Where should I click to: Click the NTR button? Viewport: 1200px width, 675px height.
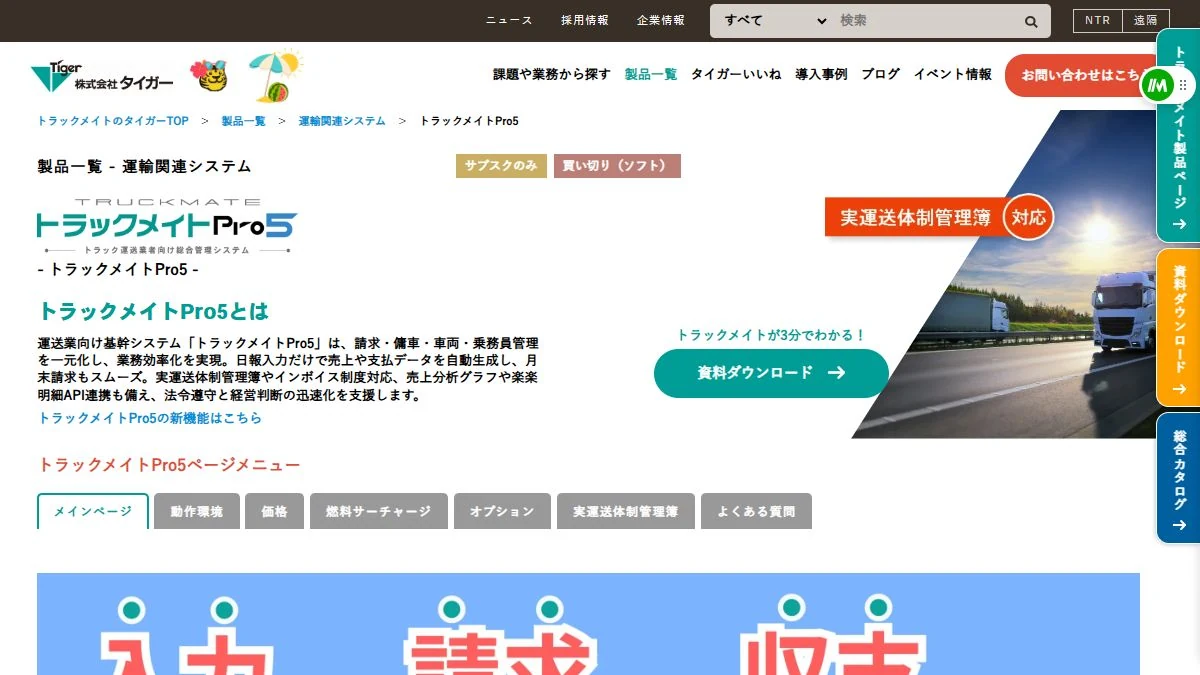(1097, 20)
